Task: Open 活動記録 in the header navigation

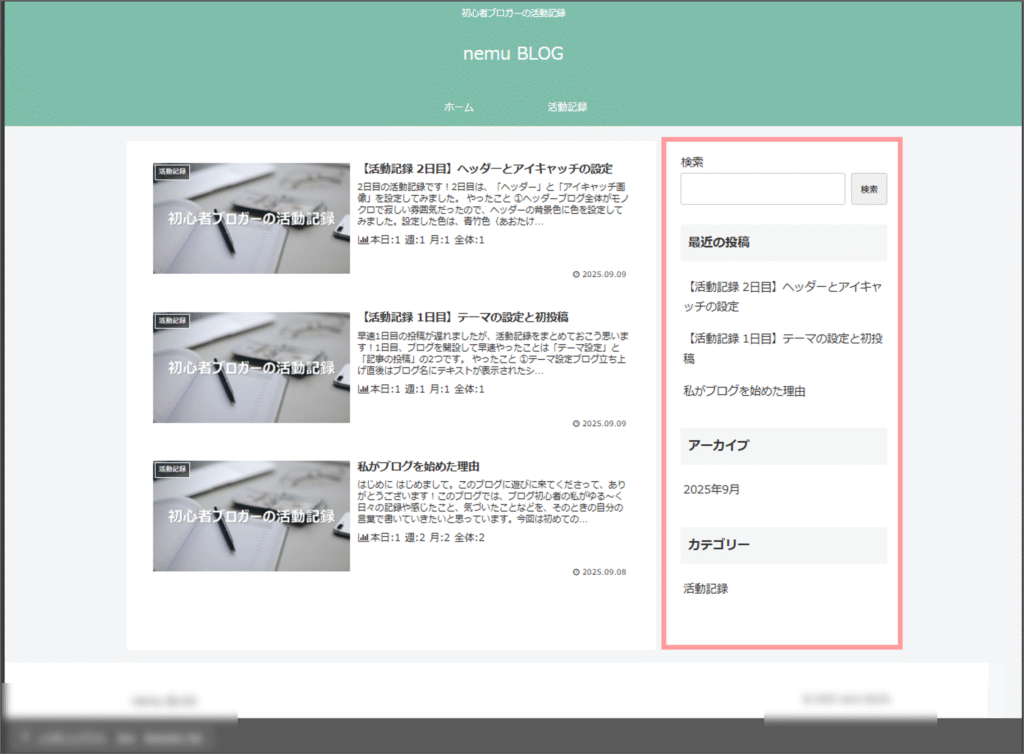Action: 567,107
